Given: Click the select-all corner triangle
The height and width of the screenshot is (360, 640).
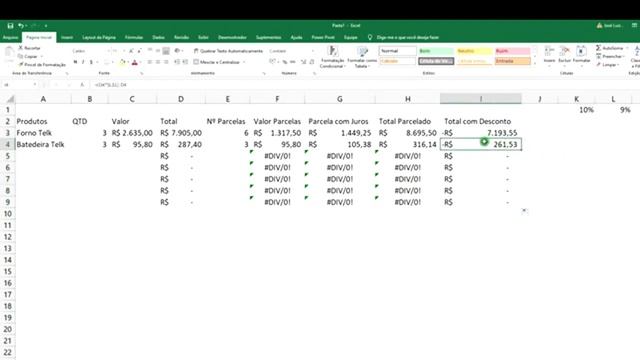Looking at the screenshot, I should pos(10,99).
